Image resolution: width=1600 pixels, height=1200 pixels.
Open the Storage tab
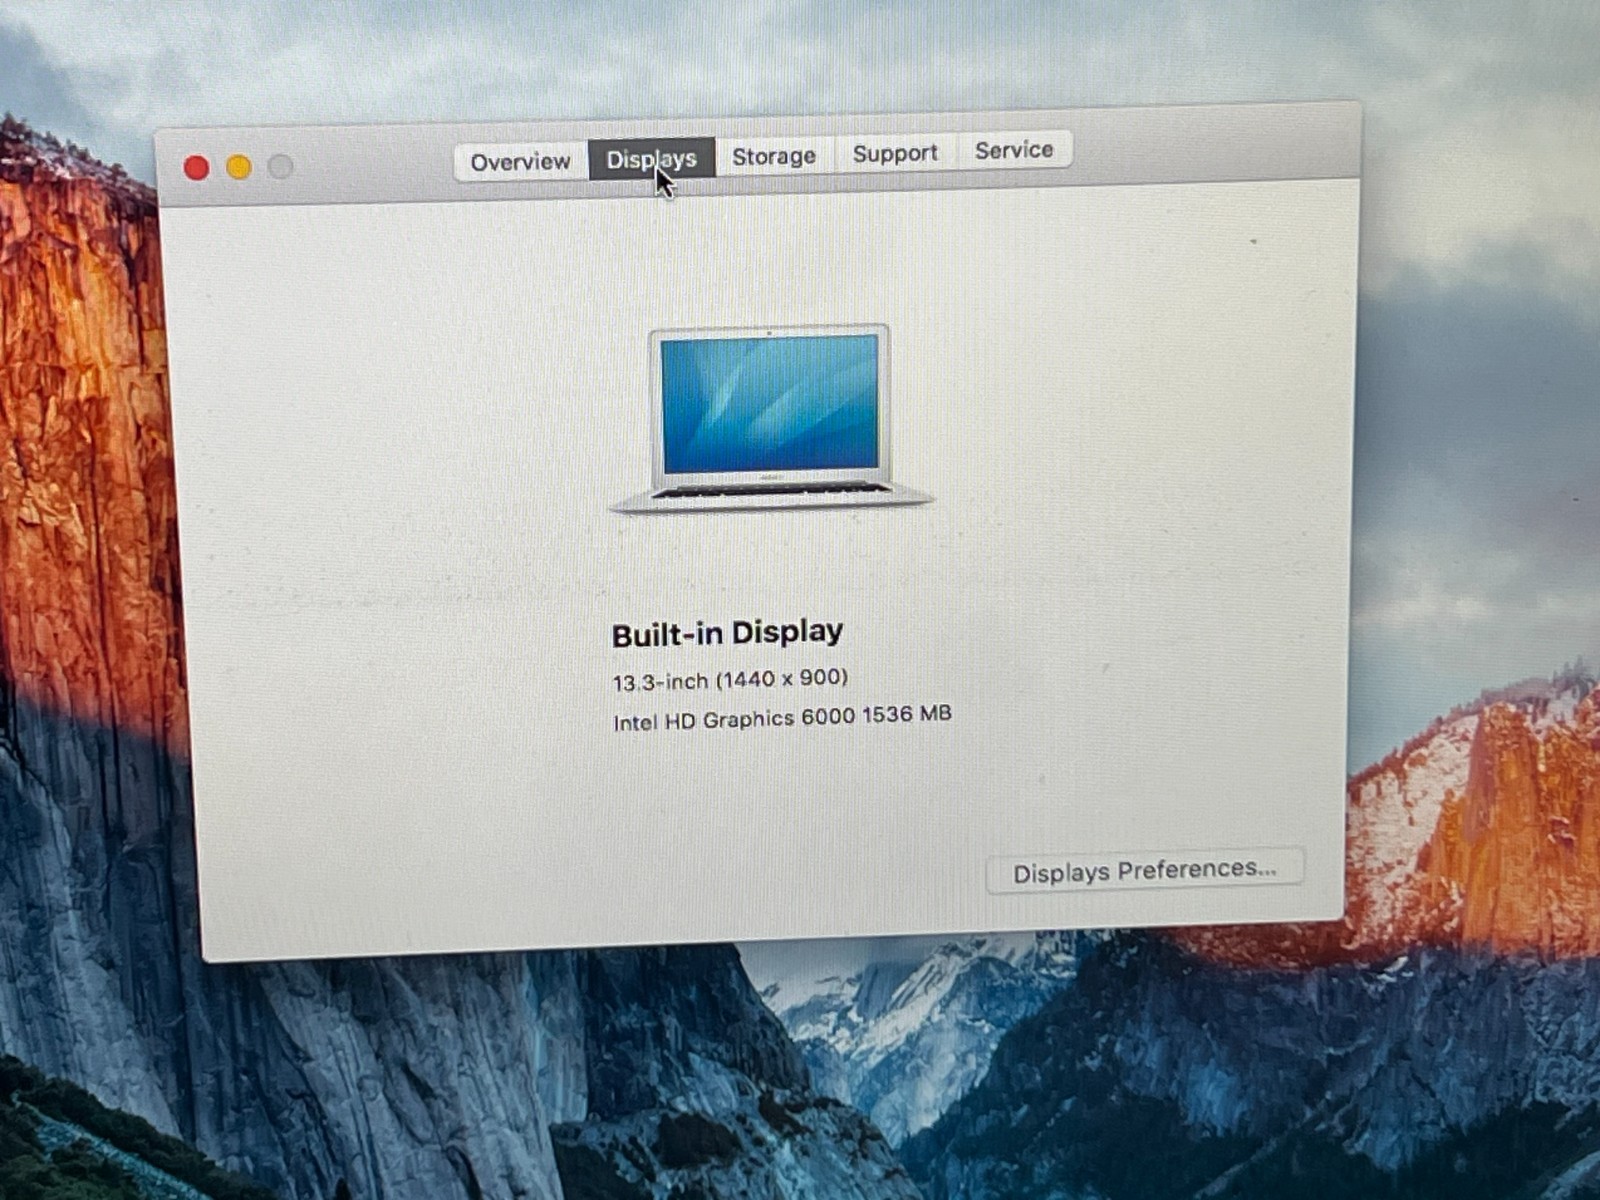coord(774,156)
